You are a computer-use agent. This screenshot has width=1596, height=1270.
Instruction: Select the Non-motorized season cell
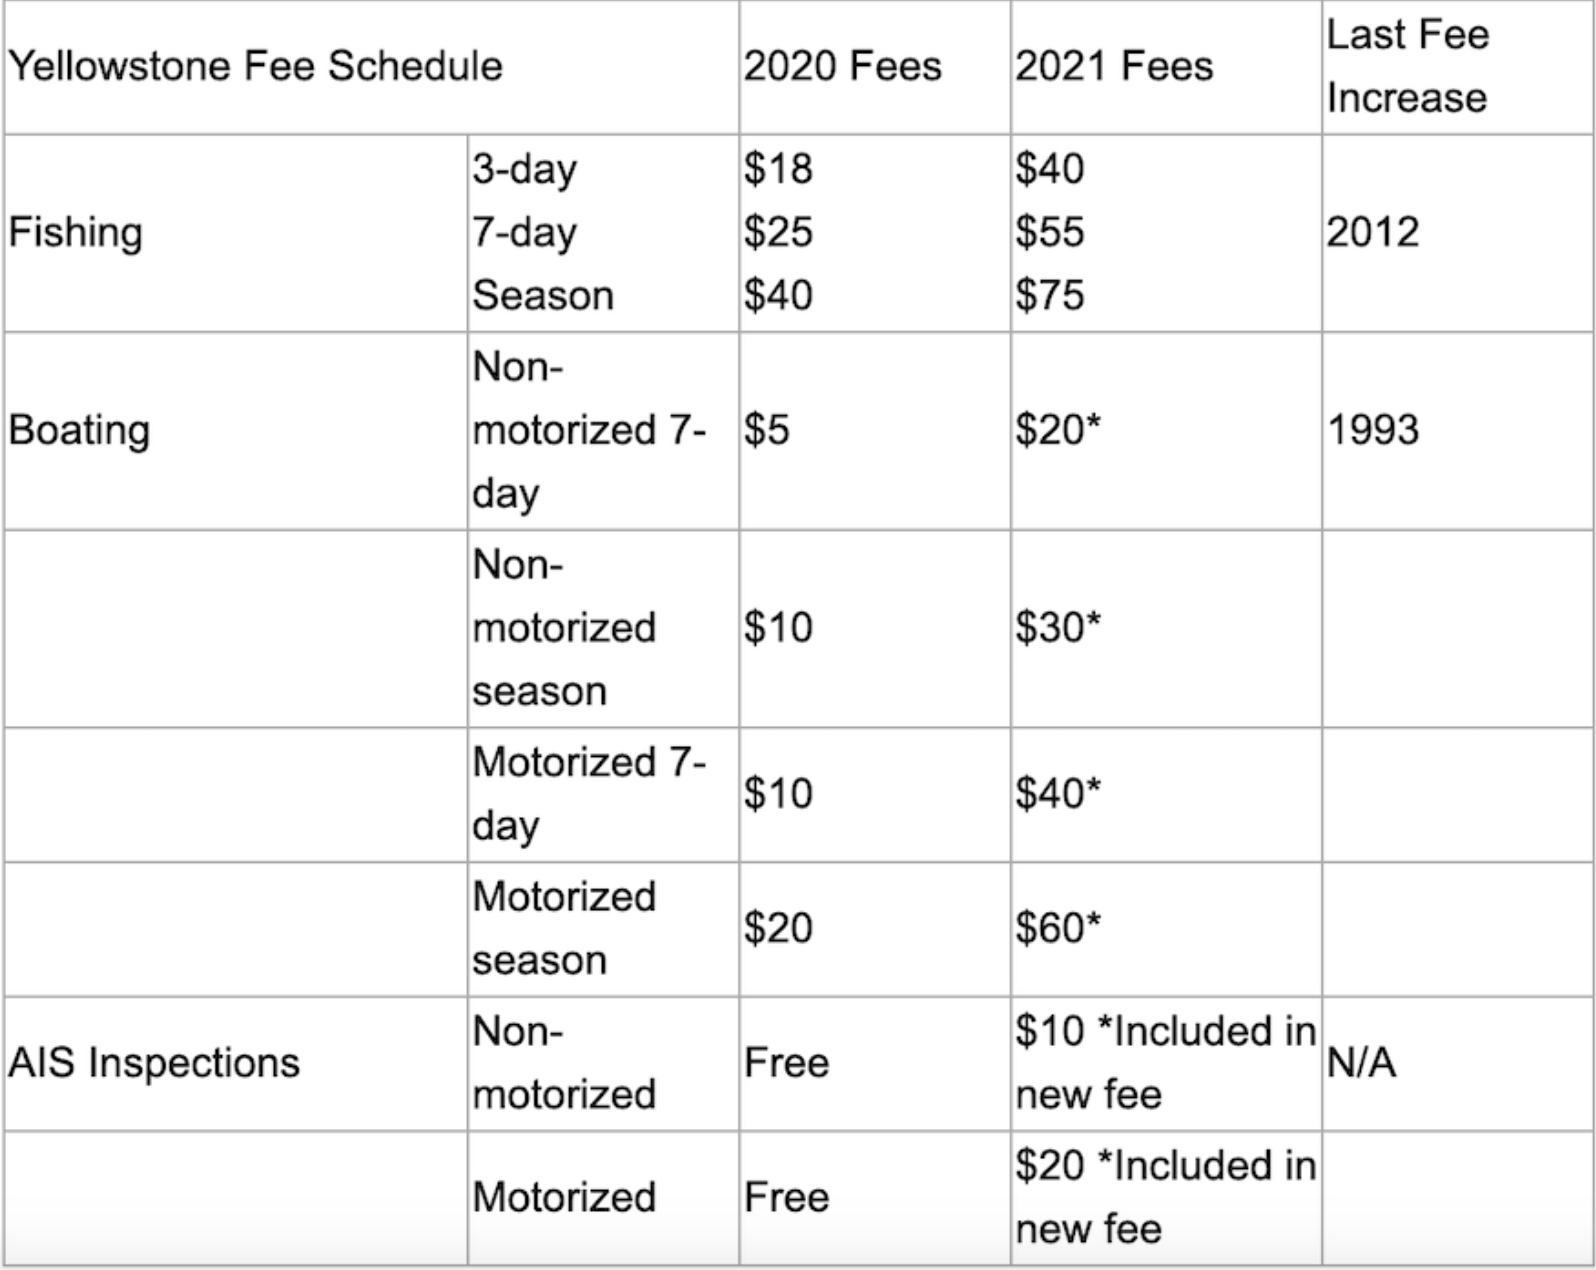[x=564, y=628]
